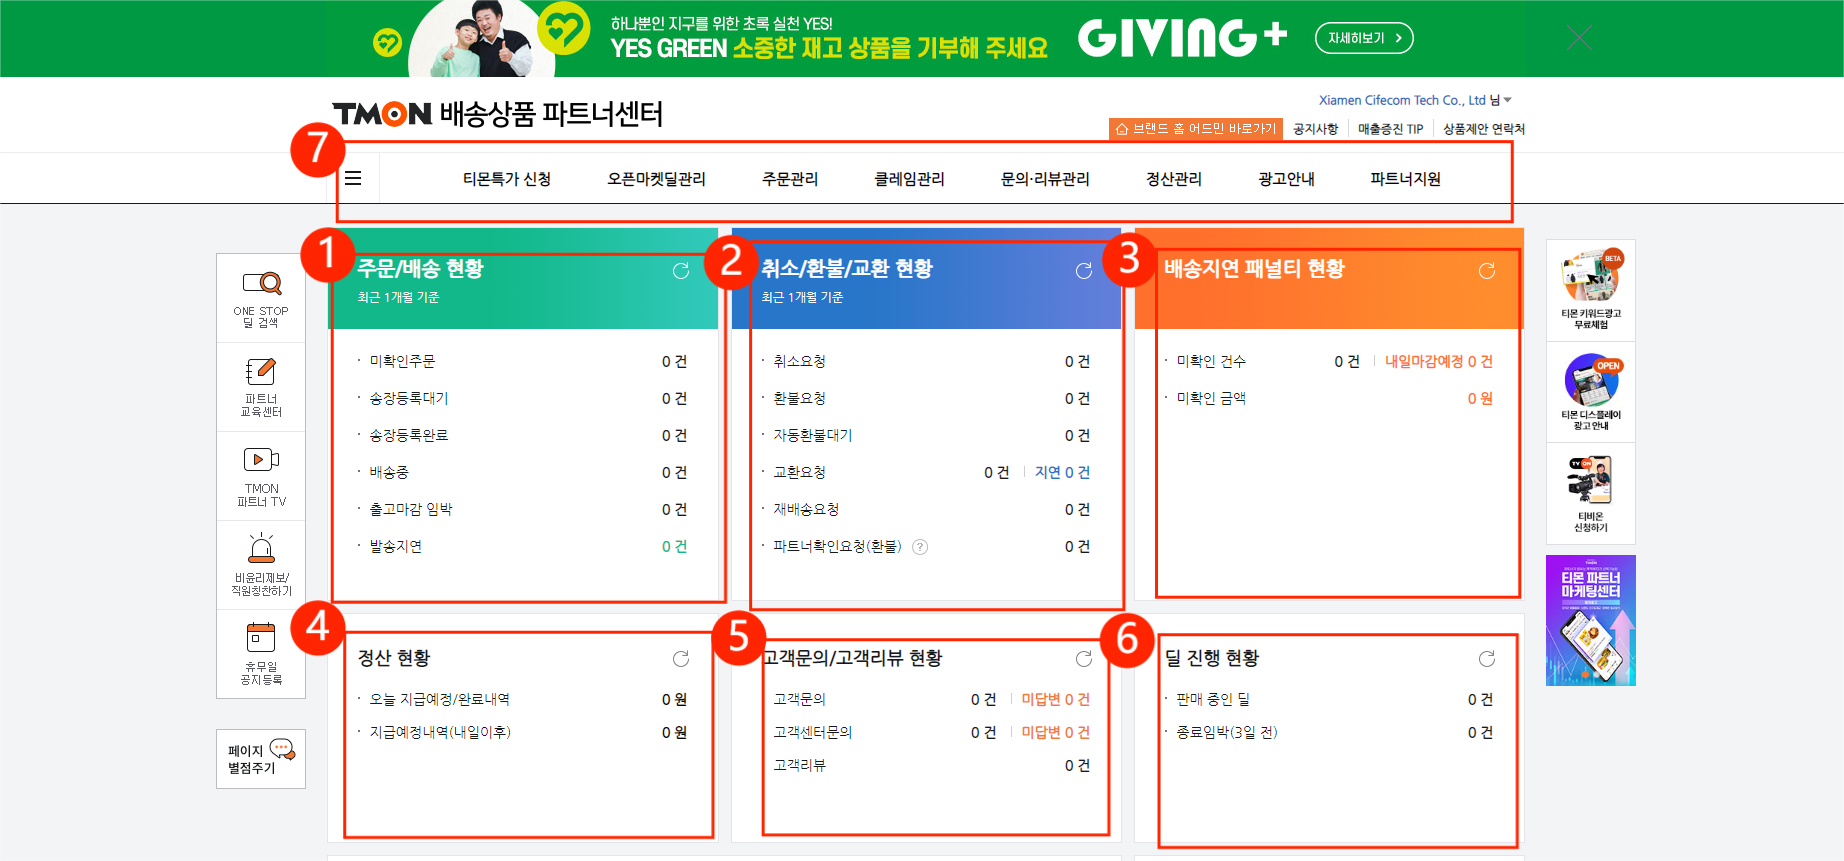Refresh the 배송지연 패널티 현황 panel

(x=1487, y=271)
